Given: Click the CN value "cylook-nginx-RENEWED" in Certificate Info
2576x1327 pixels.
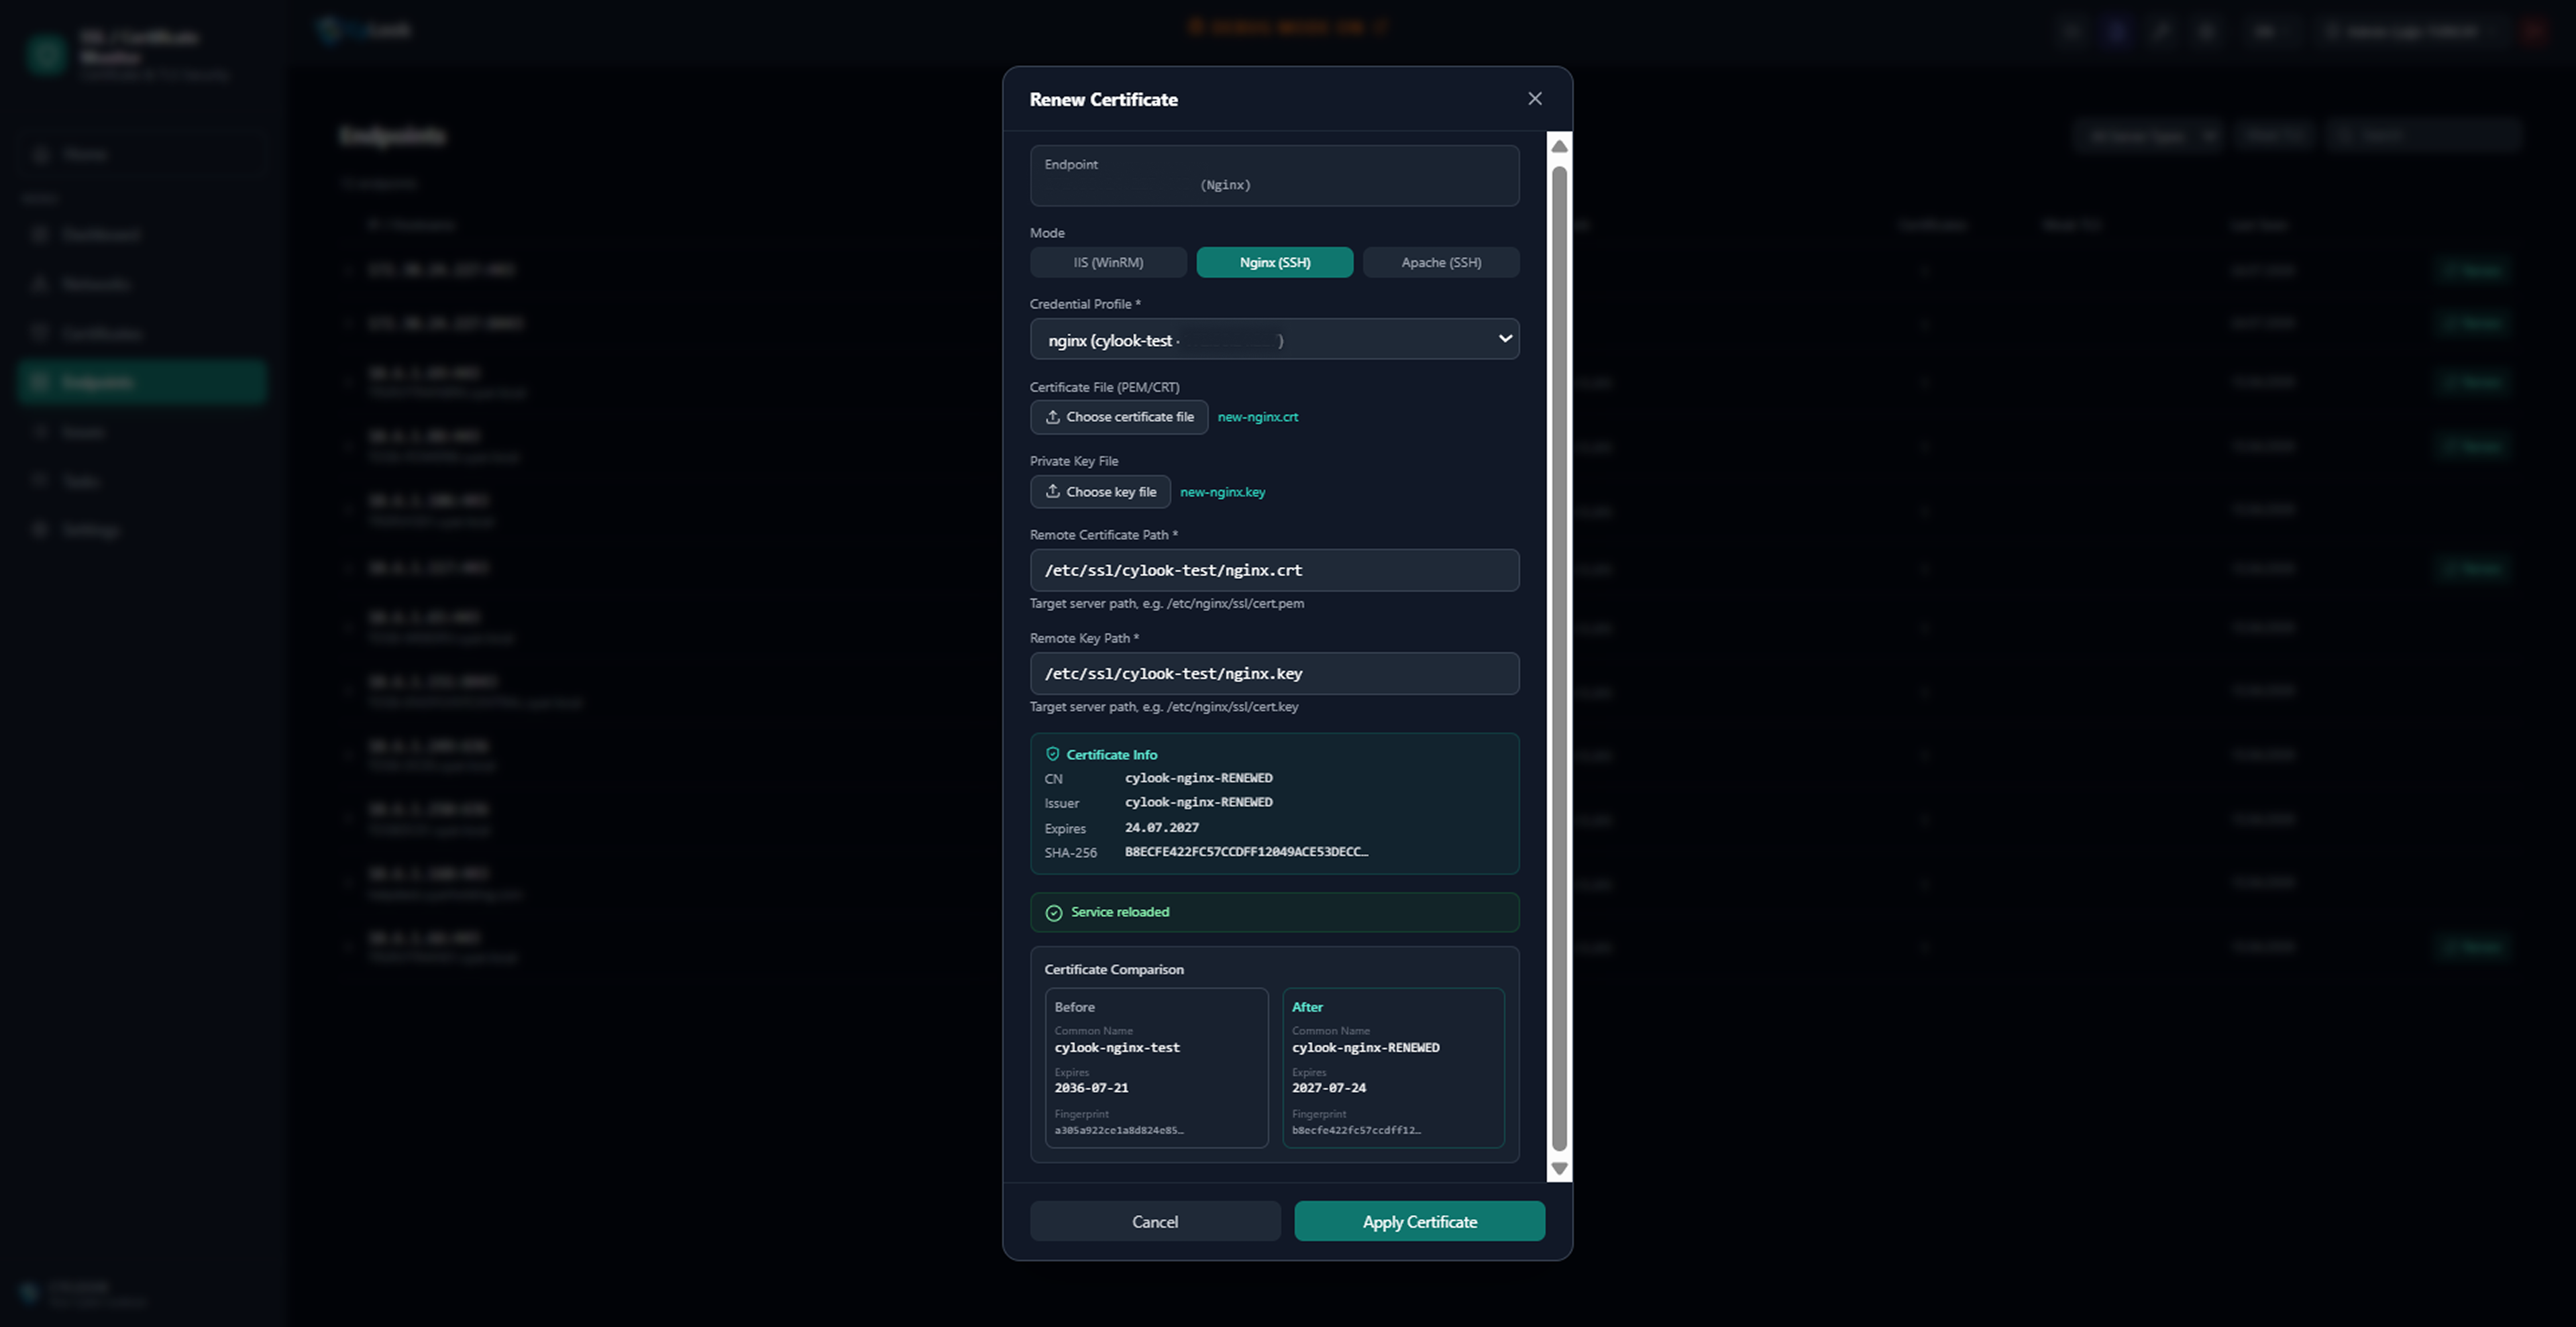Looking at the screenshot, I should coord(1199,778).
